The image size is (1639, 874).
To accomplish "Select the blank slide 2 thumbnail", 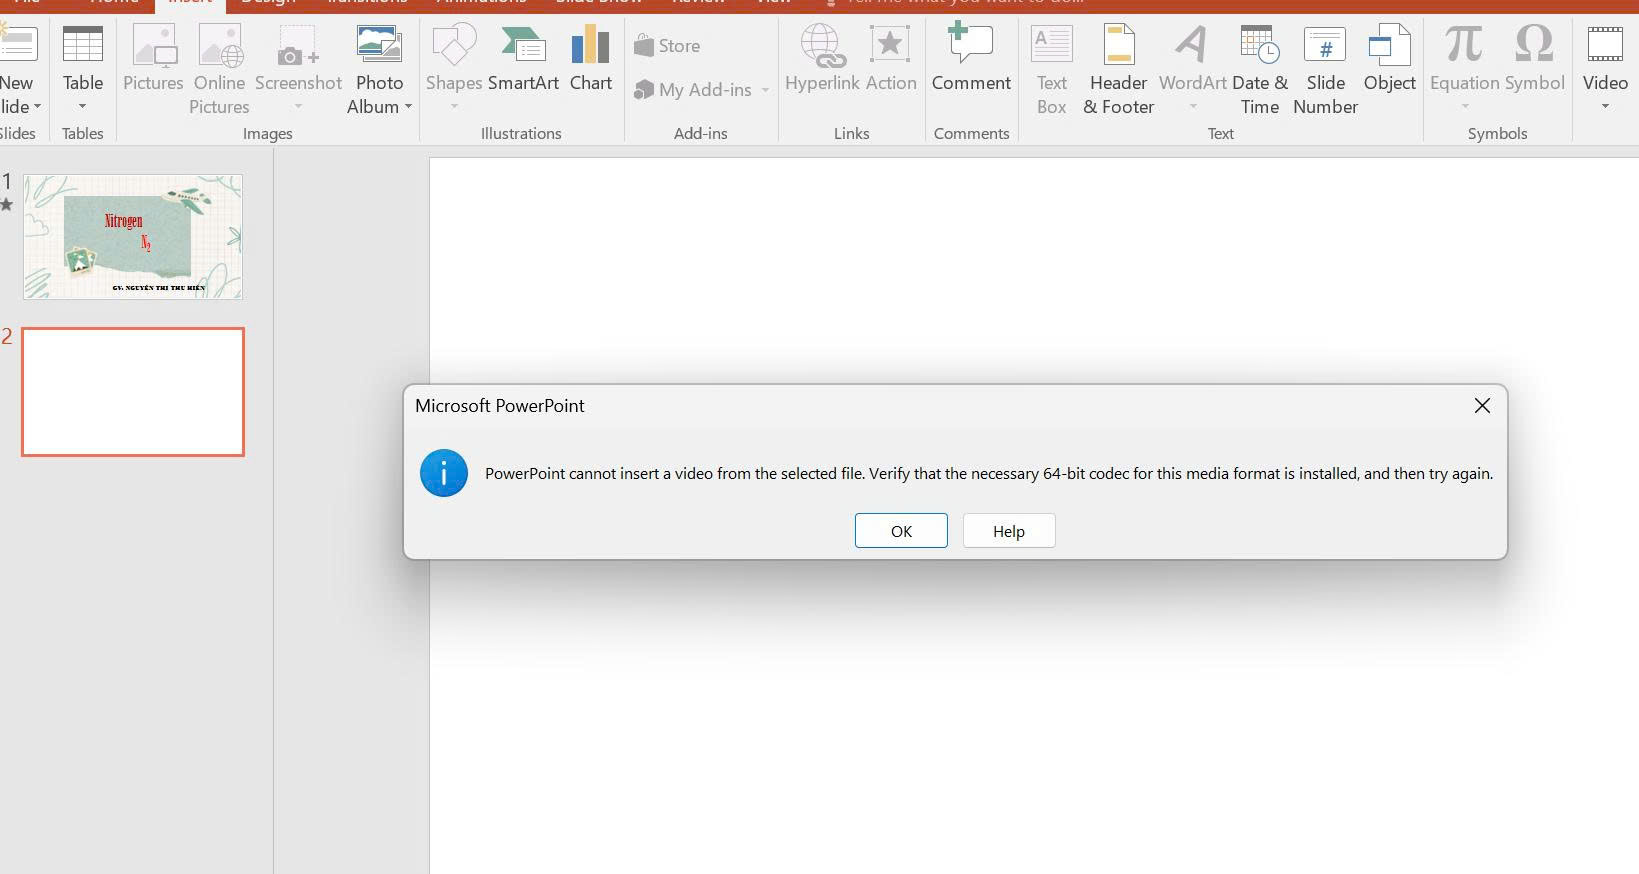I will (x=133, y=392).
